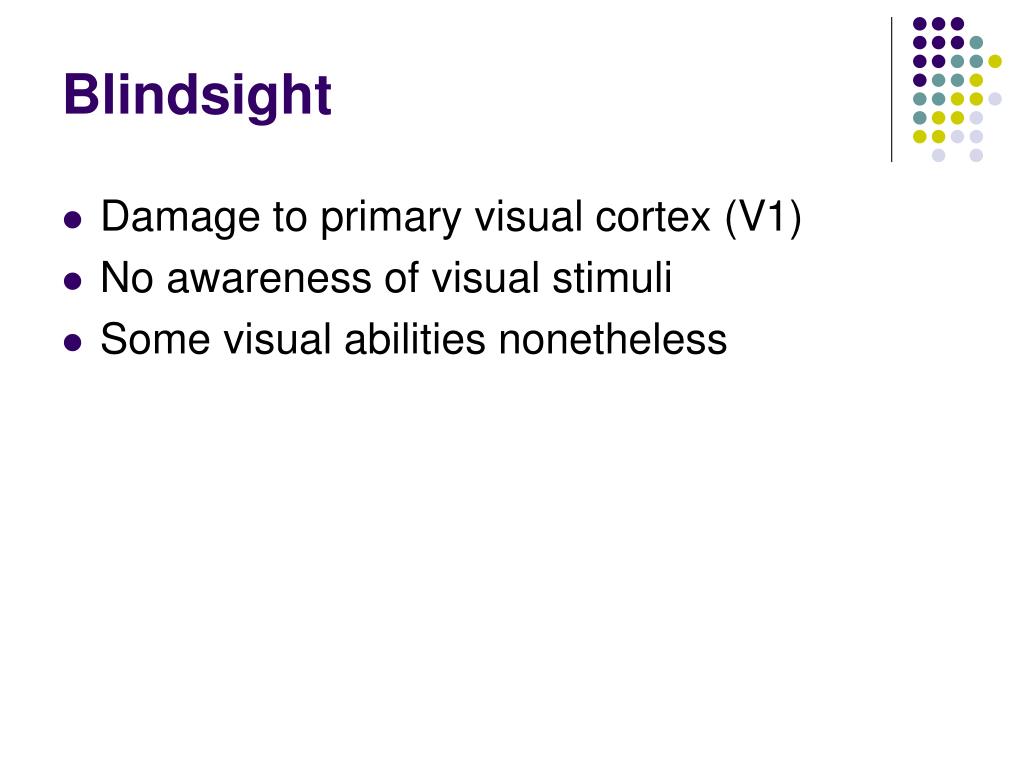Click the word 'Some' in third bullet

[x=155, y=340]
